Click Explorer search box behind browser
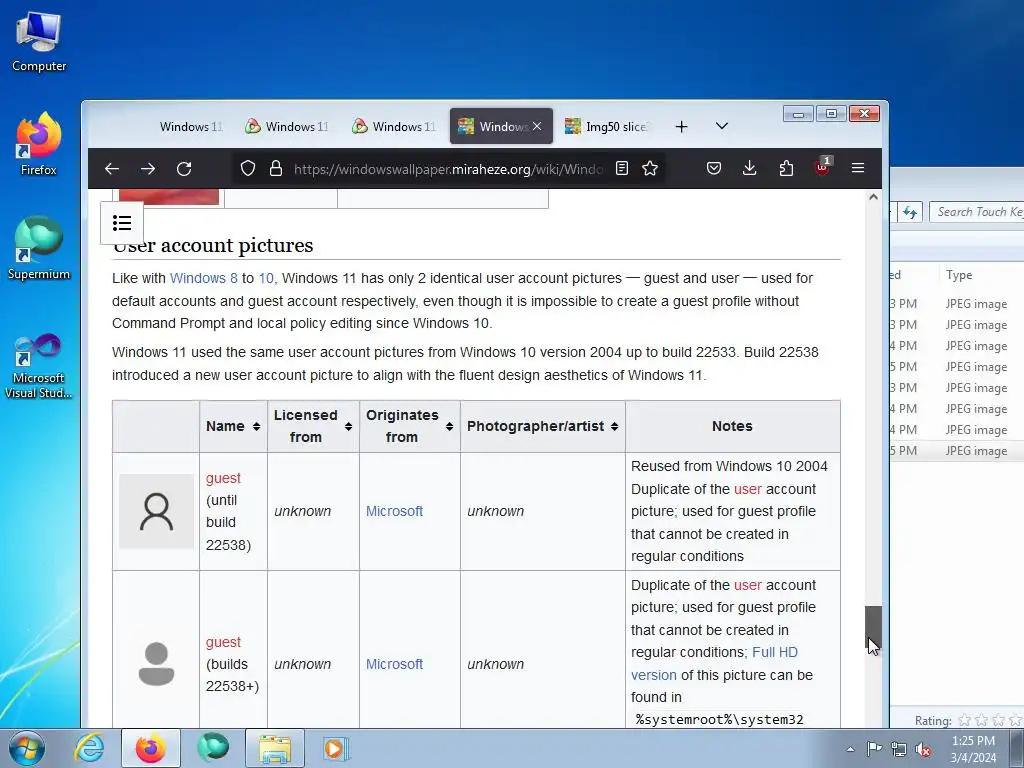Screen dimensions: 1024x768 point(976,212)
